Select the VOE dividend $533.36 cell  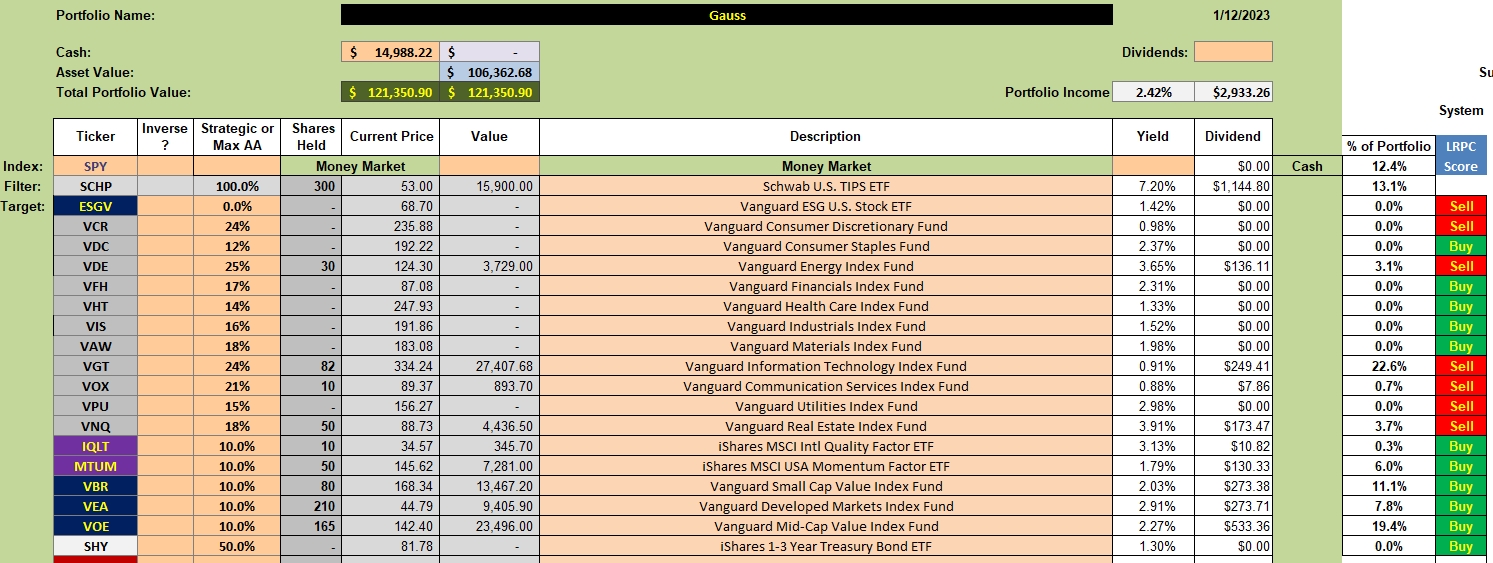tap(1233, 526)
